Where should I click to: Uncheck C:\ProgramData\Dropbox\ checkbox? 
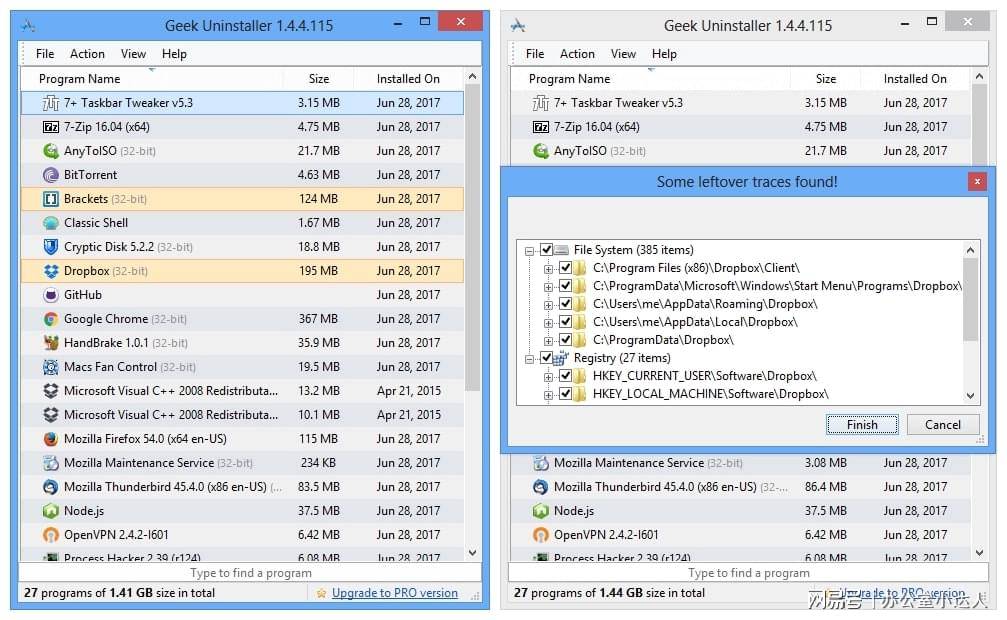click(565, 339)
